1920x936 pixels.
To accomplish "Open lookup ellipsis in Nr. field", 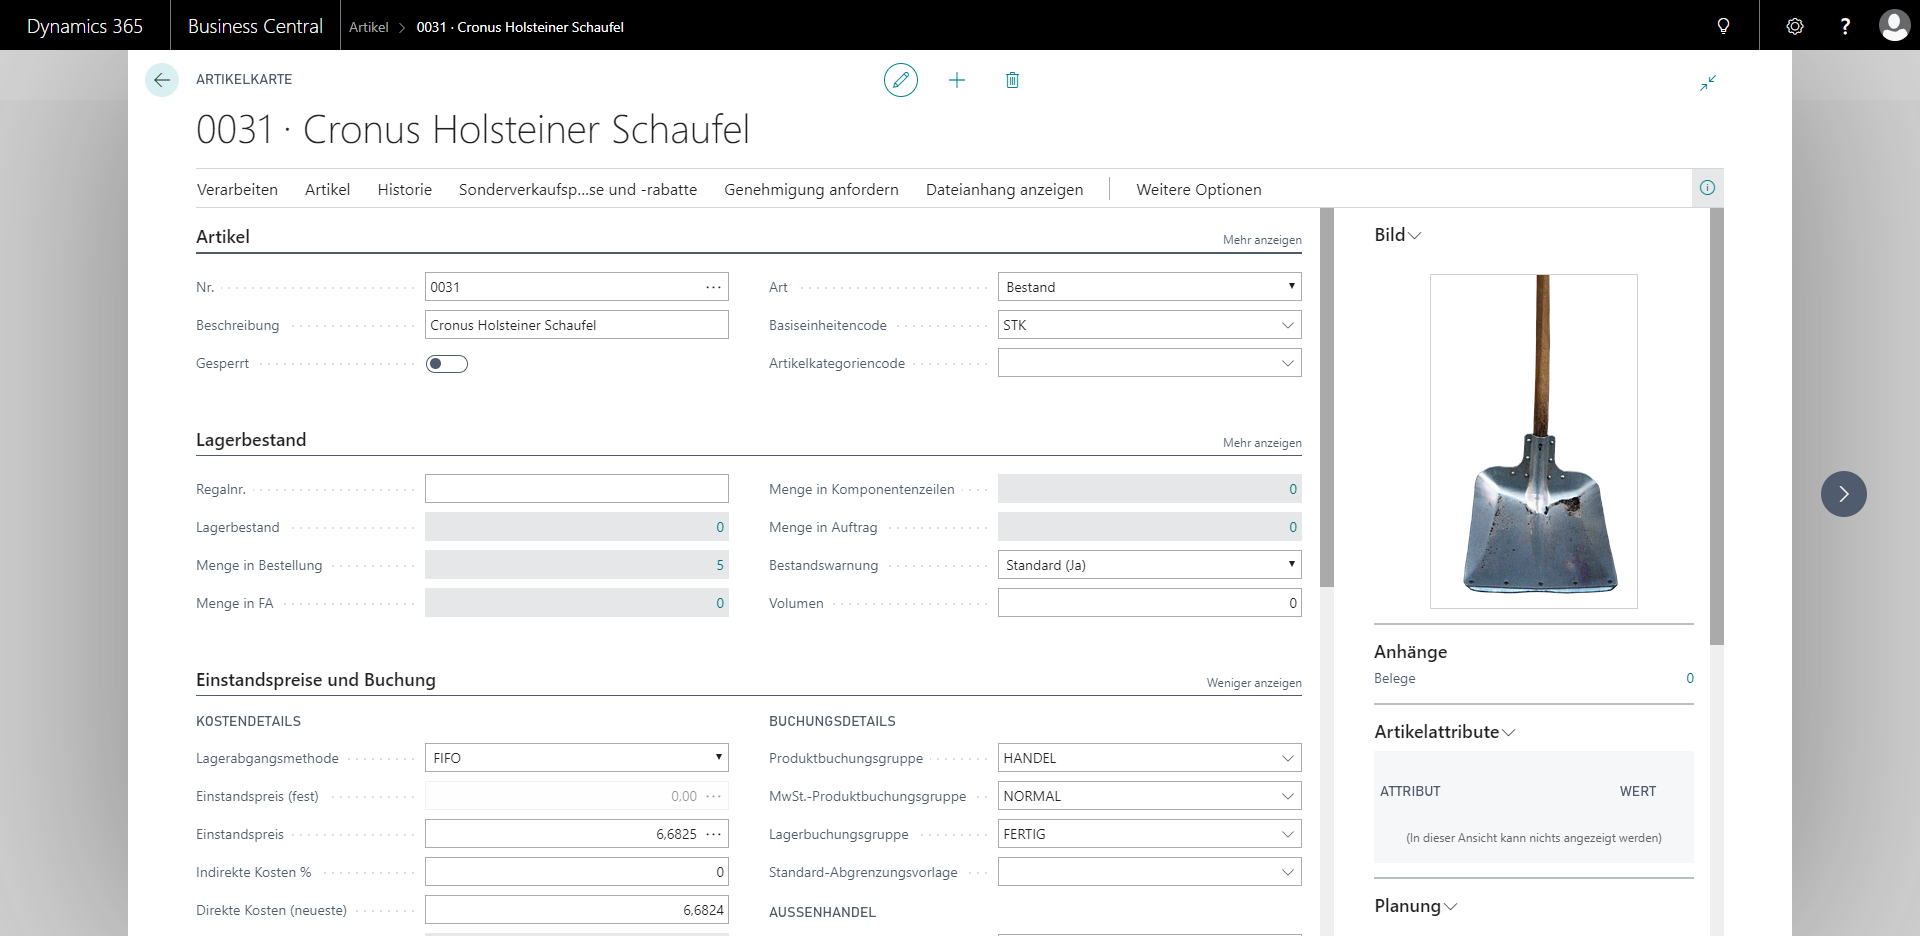I will pyautogui.click(x=713, y=287).
